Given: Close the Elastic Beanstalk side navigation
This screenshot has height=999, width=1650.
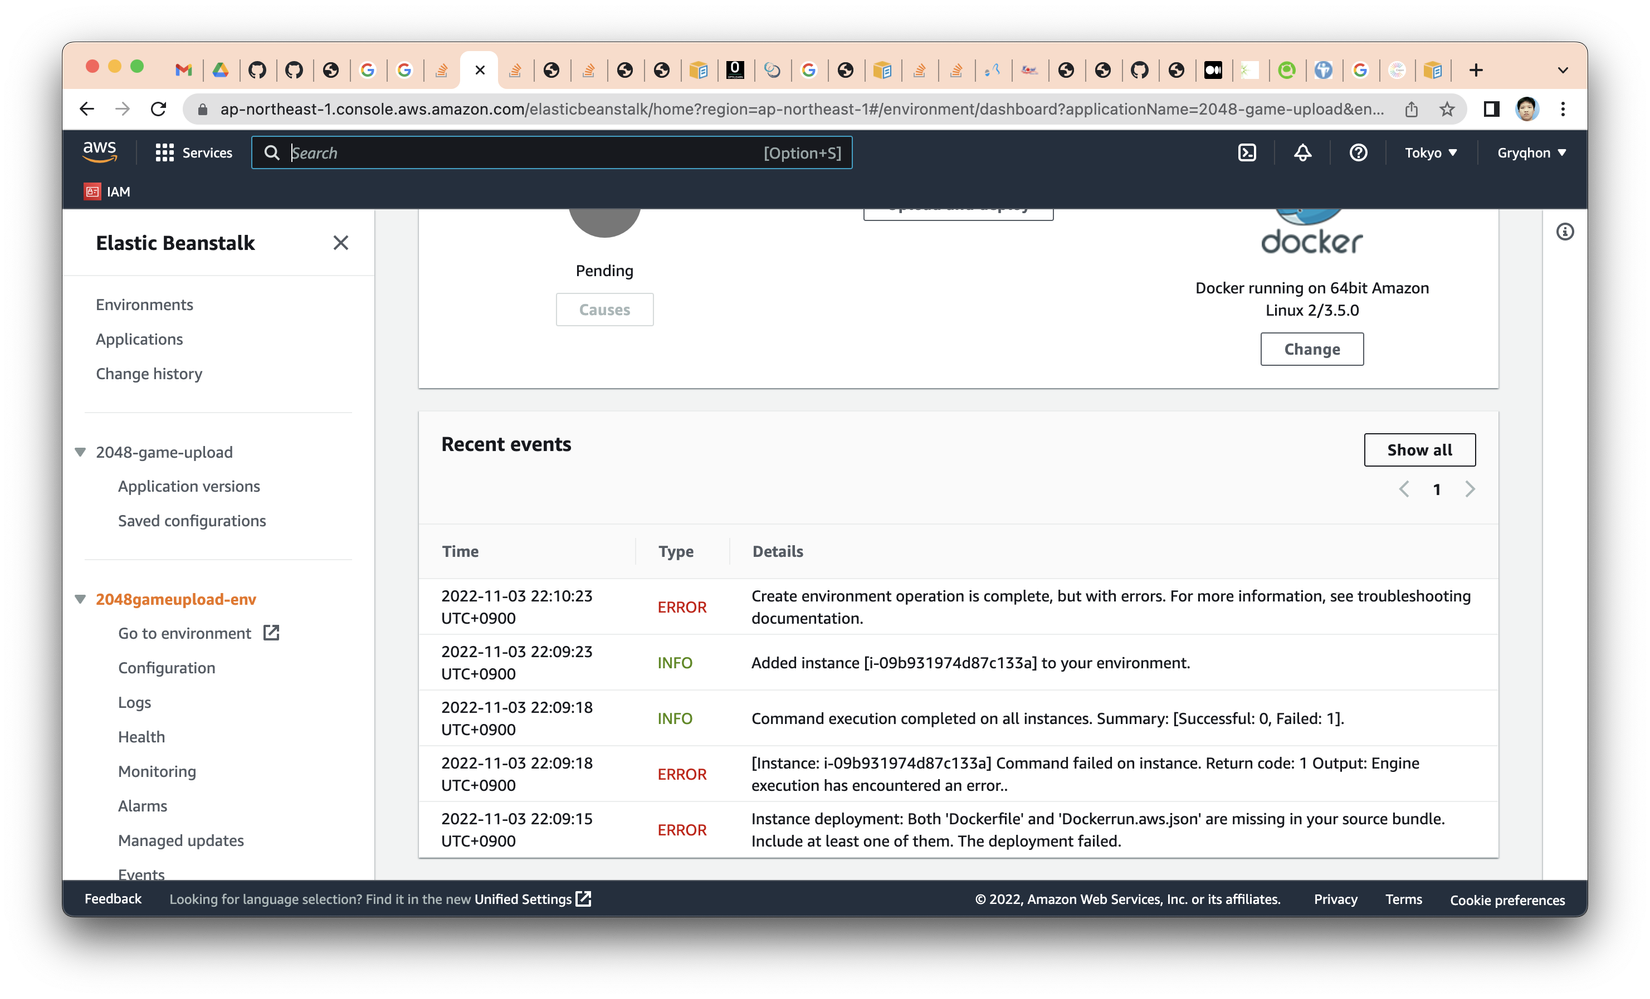Looking at the screenshot, I should click(x=341, y=243).
